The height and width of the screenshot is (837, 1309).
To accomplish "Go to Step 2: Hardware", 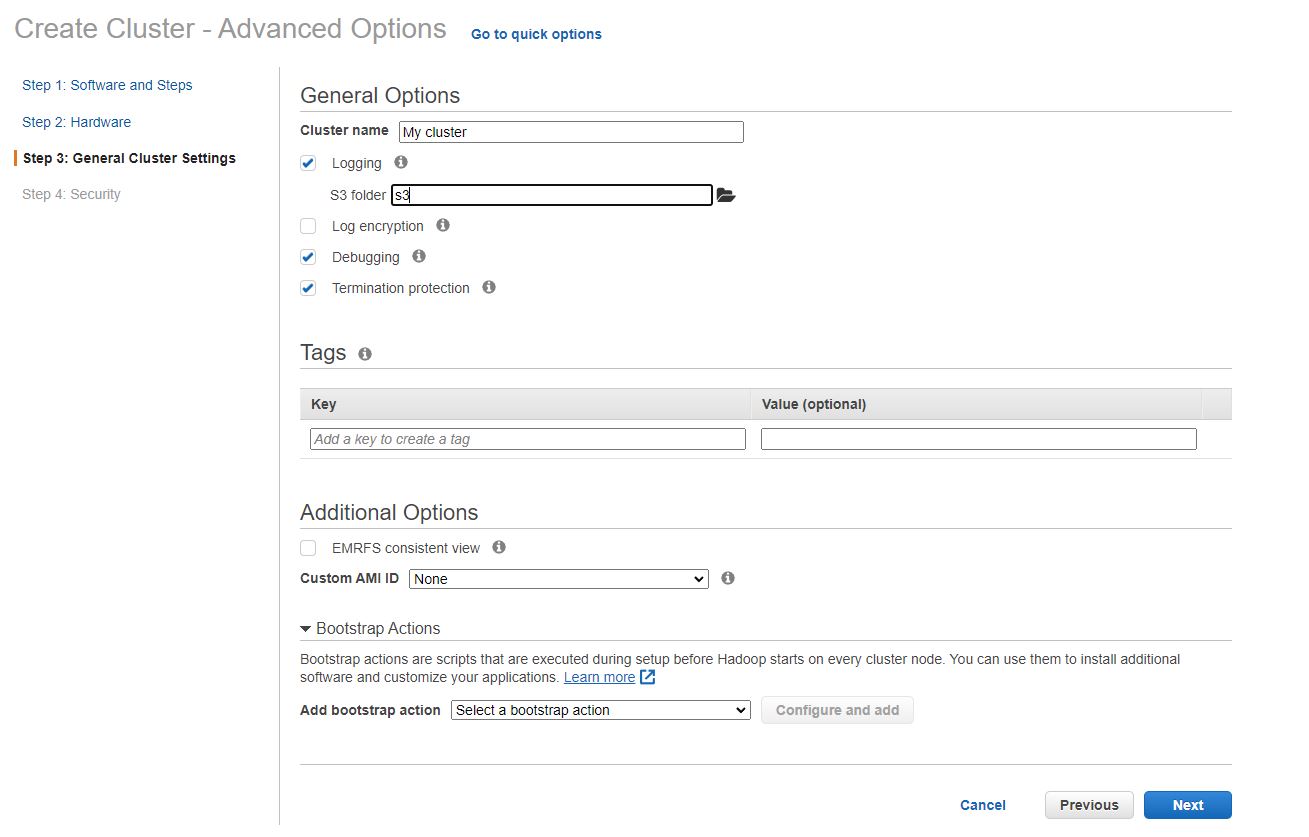I will (76, 122).
